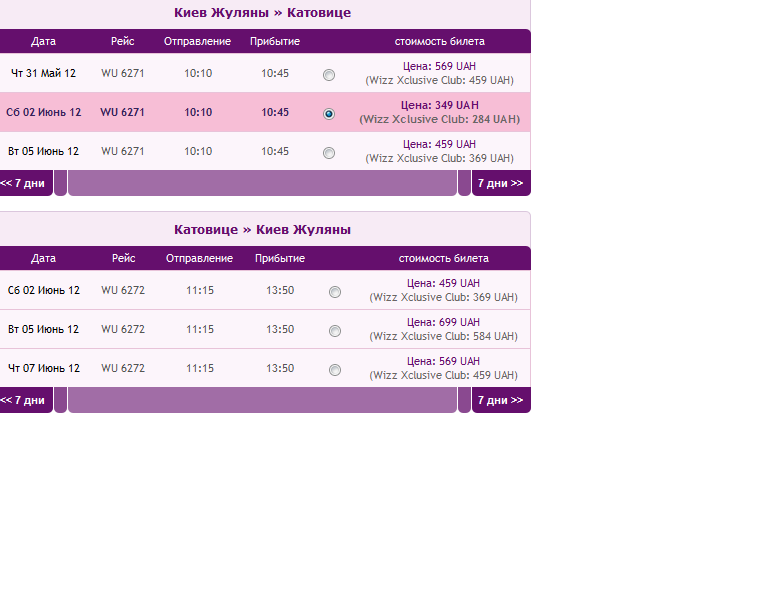Select the Чт 31 Май outbound flight radio button
This screenshot has width=768, height=614.
(x=329, y=75)
